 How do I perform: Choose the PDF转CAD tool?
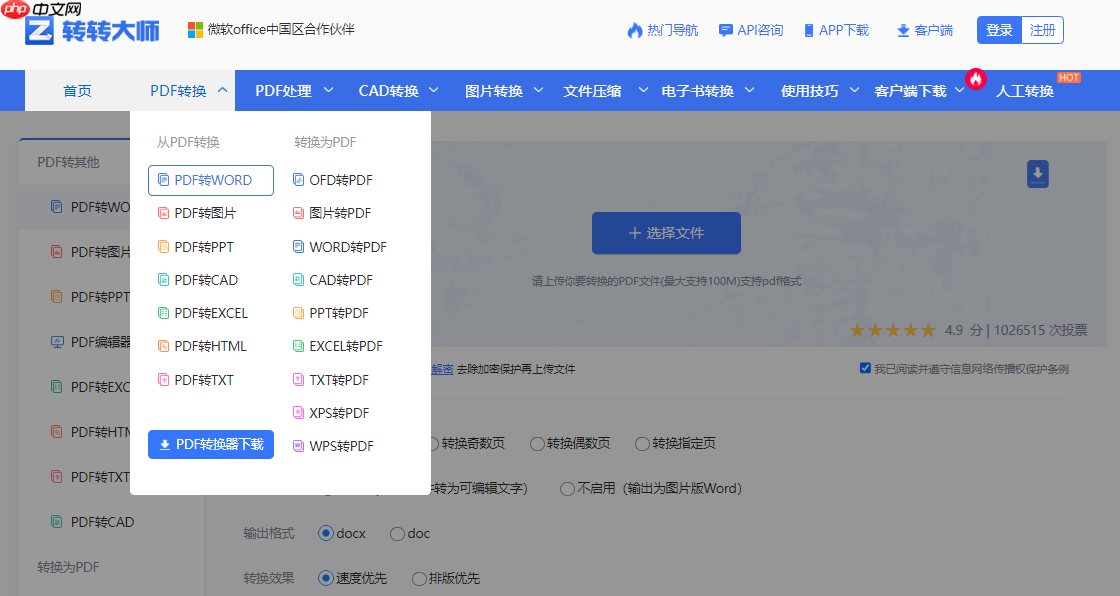[x=204, y=279]
